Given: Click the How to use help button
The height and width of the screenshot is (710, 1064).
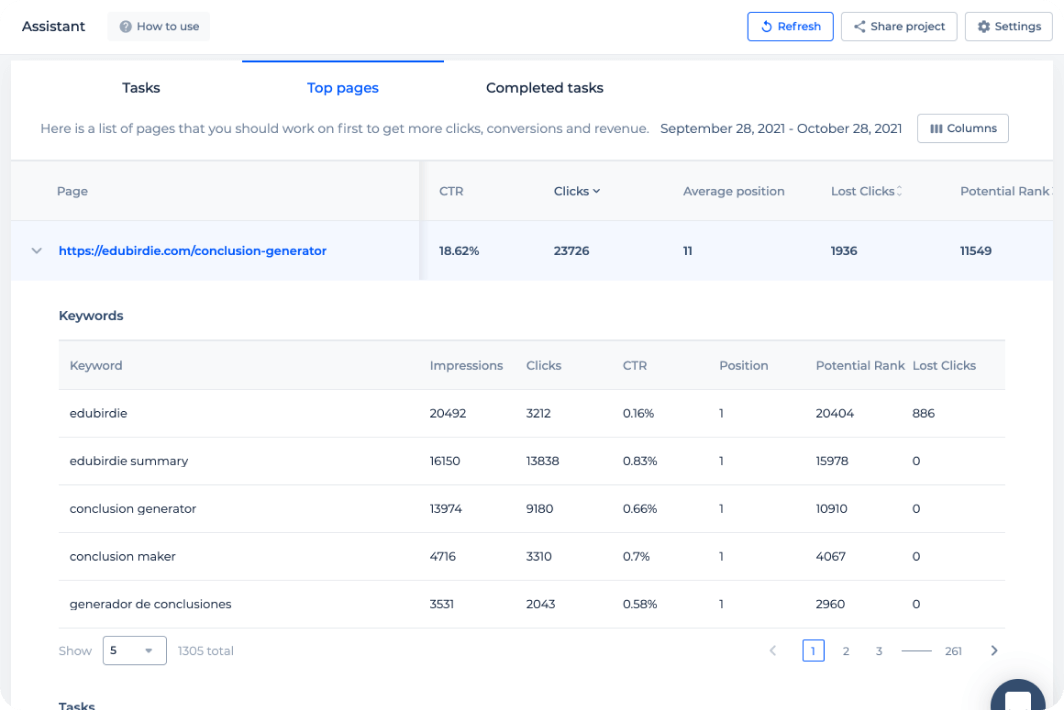Looking at the screenshot, I should [159, 26].
